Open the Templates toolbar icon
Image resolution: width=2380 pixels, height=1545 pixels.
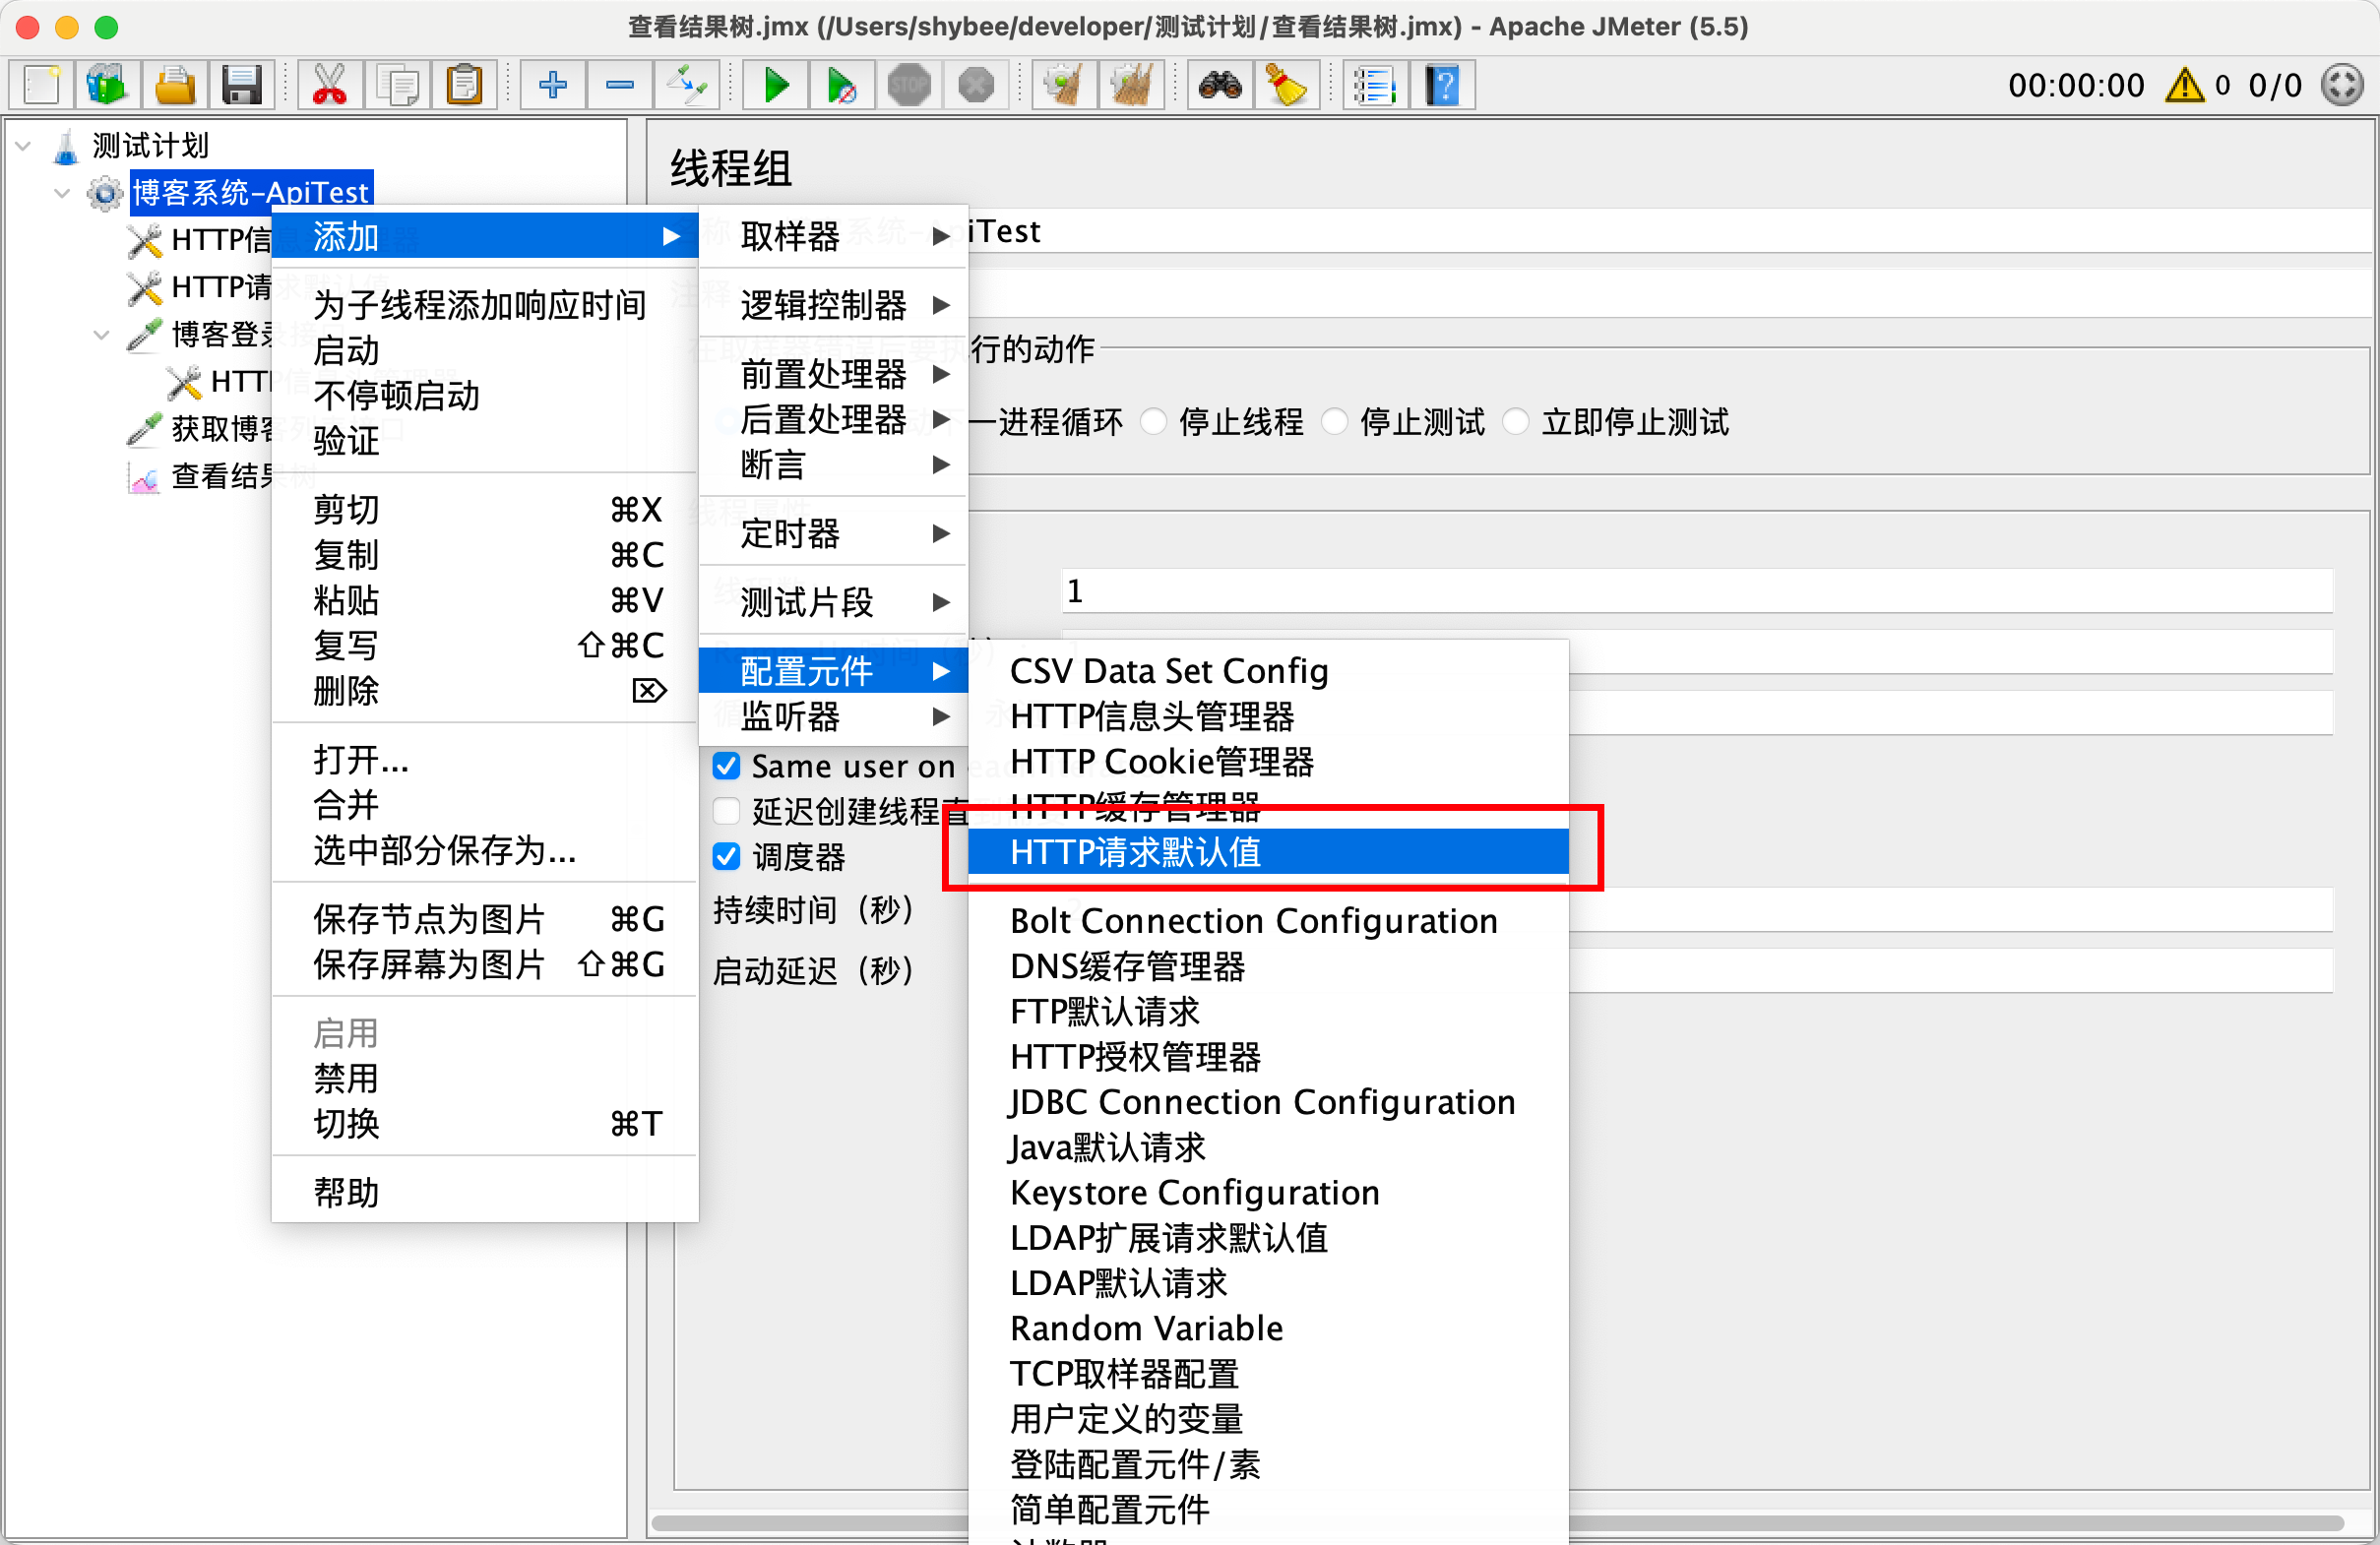[x=107, y=86]
